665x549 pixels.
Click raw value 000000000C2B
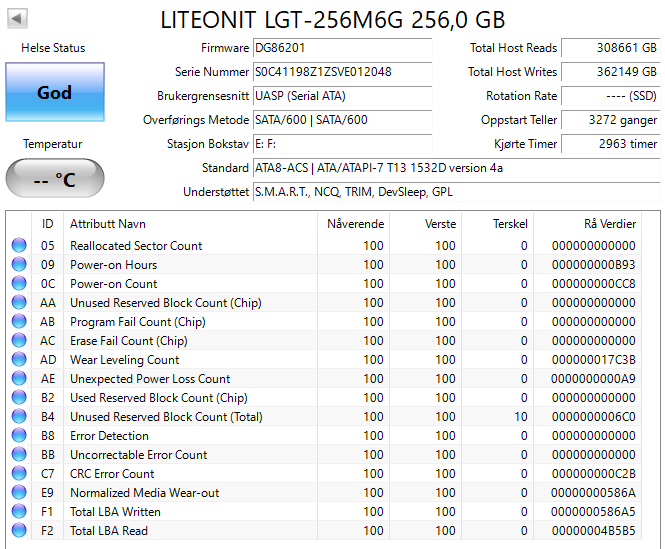pyautogui.click(x=593, y=473)
